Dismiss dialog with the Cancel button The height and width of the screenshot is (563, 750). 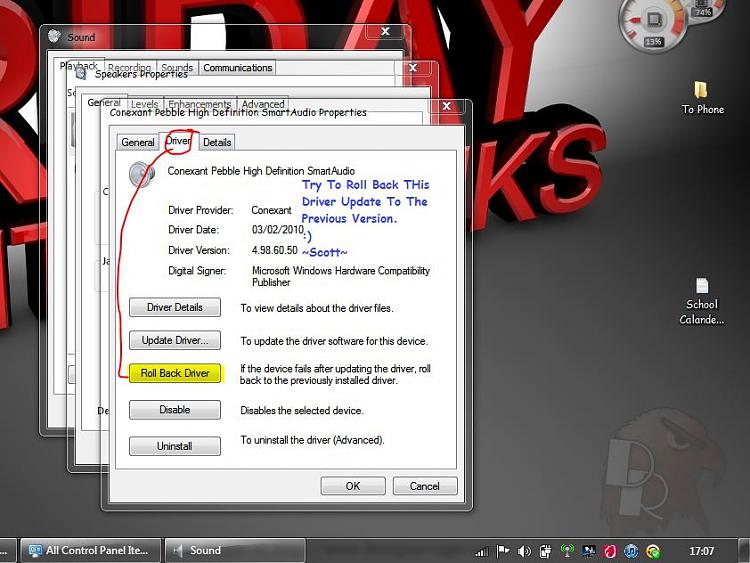[x=425, y=486]
